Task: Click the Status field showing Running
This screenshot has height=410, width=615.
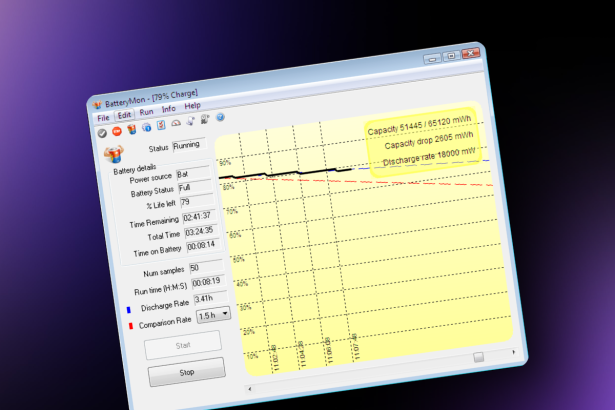Action: click(189, 145)
